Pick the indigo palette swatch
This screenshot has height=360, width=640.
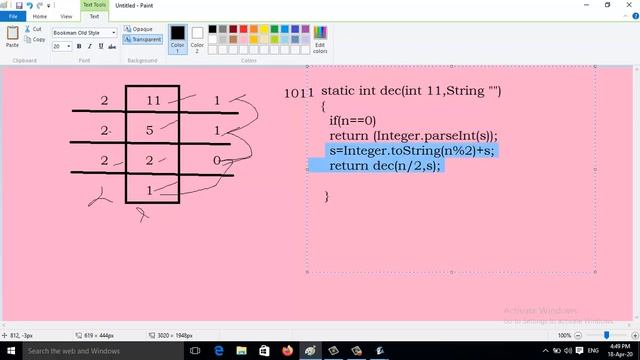(x=295, y=29)
